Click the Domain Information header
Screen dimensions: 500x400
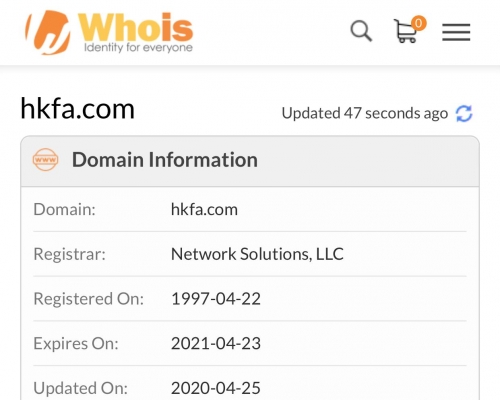pos(165,159)
